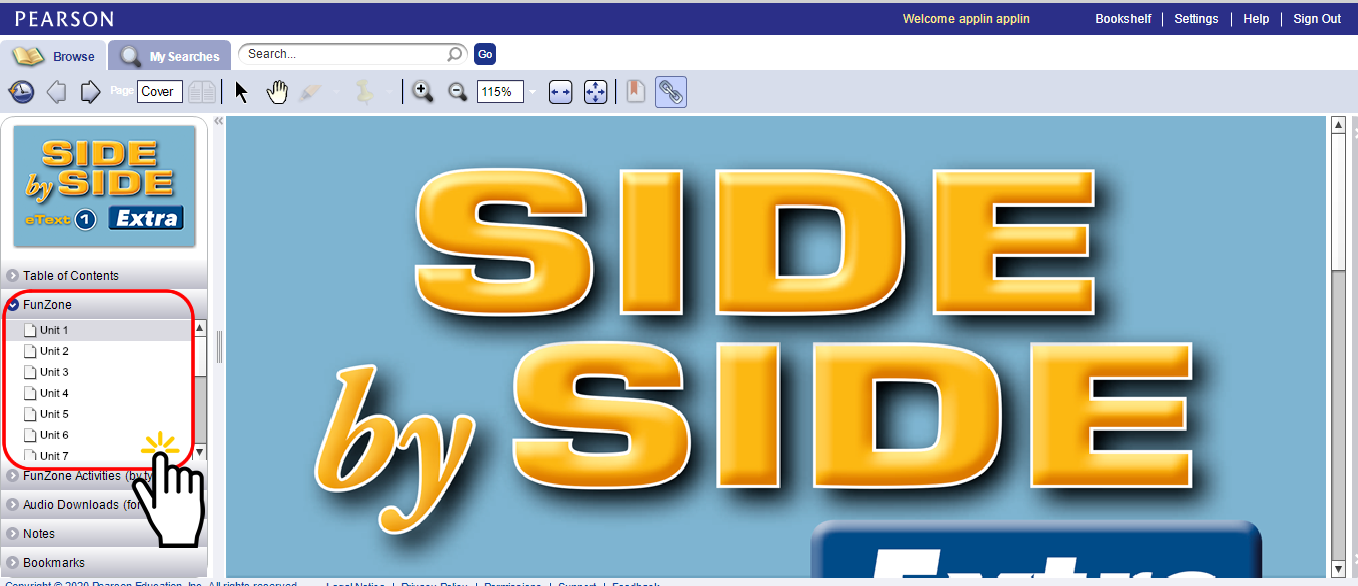Open the page history clock icon
Screen dimensions: 1358x586
pos(21,92)
